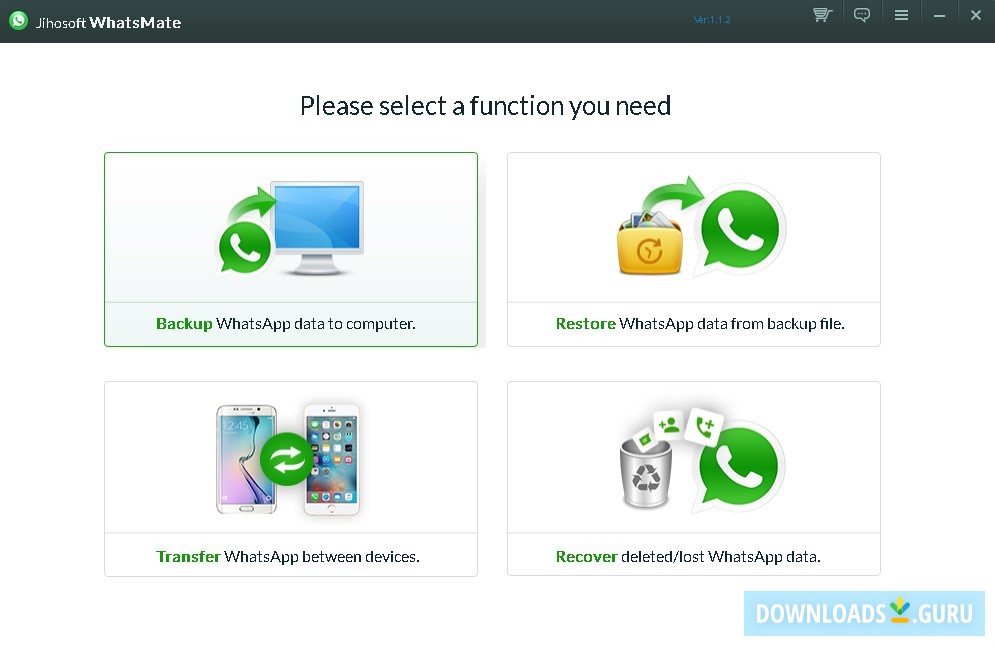
Task: Open the feedback chat bubble icon
Action: coord(862,15)
